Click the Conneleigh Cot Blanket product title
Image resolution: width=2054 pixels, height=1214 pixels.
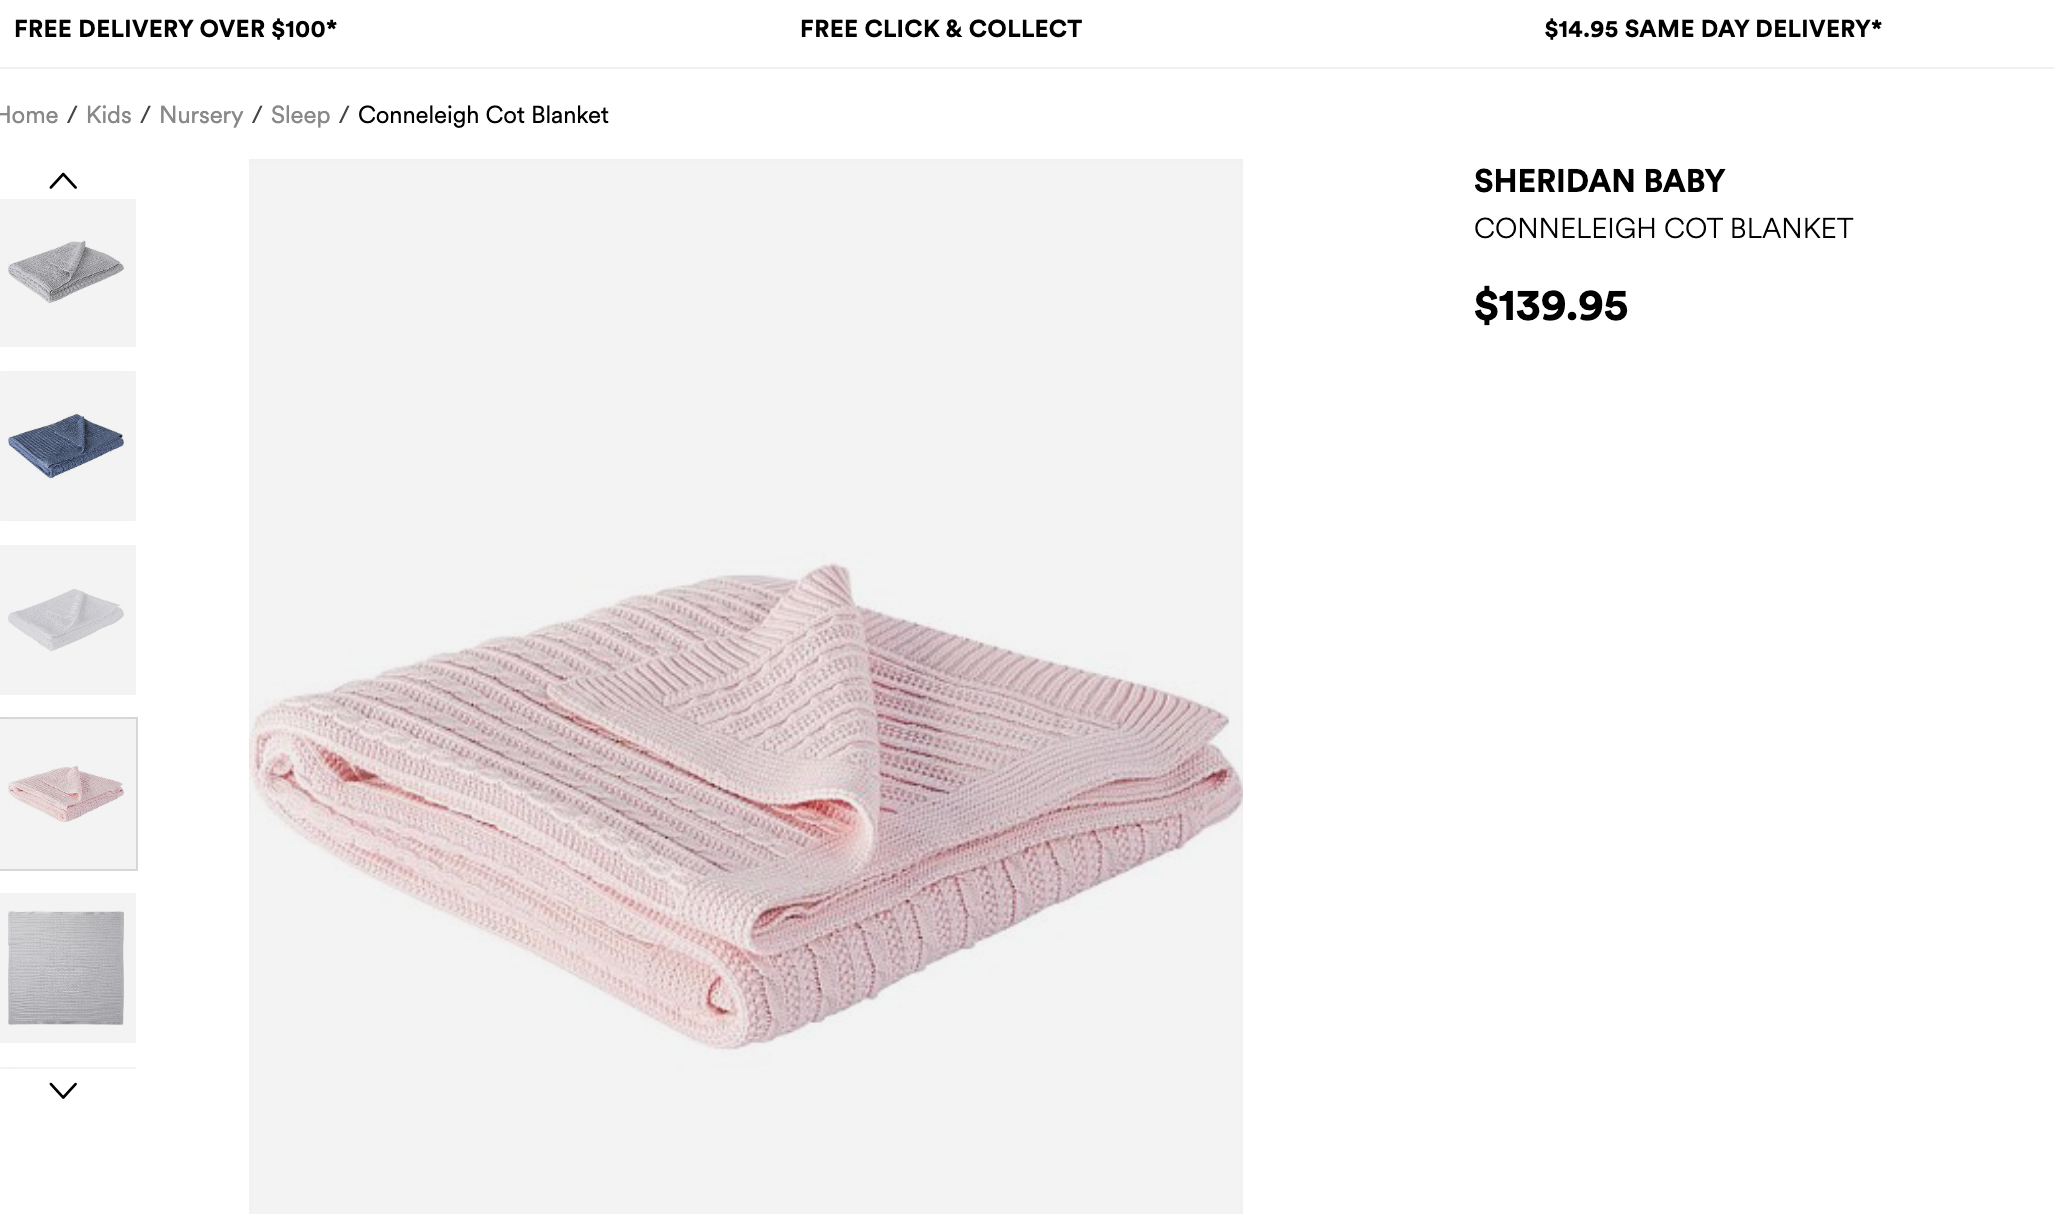pyautogui.click(x=1663, y=229)
